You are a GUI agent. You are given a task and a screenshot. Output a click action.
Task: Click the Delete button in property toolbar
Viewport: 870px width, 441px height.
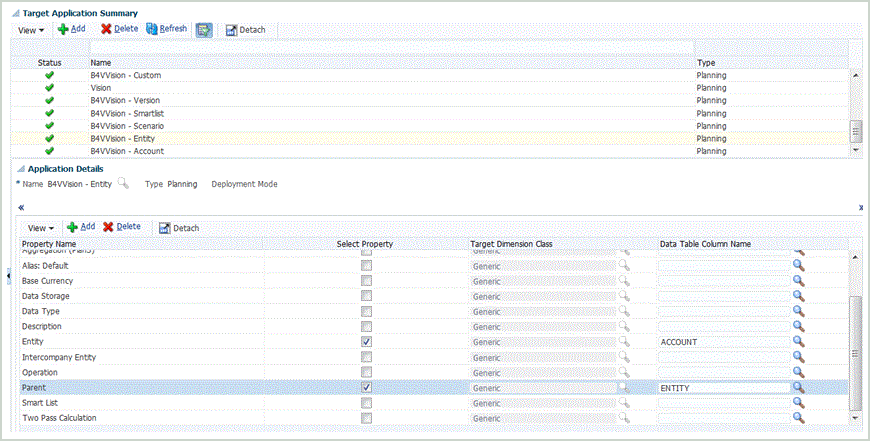click(x=121, y=227)
